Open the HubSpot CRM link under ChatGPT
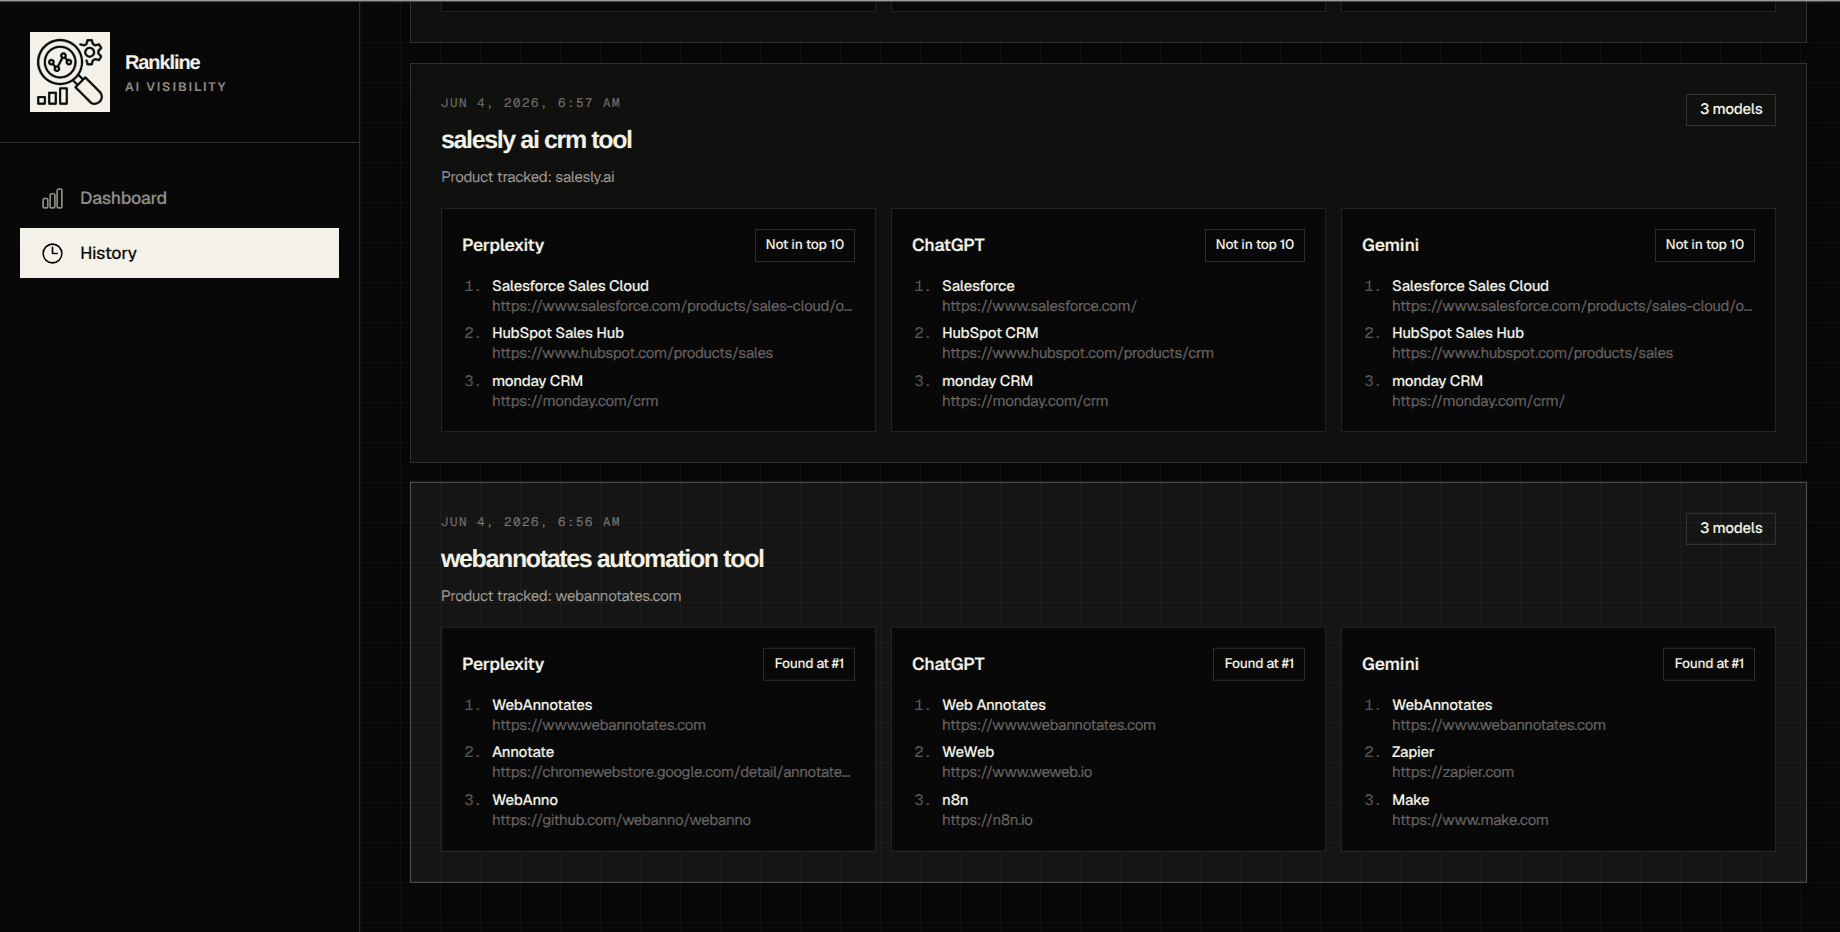 click(x=1077, y=353)
